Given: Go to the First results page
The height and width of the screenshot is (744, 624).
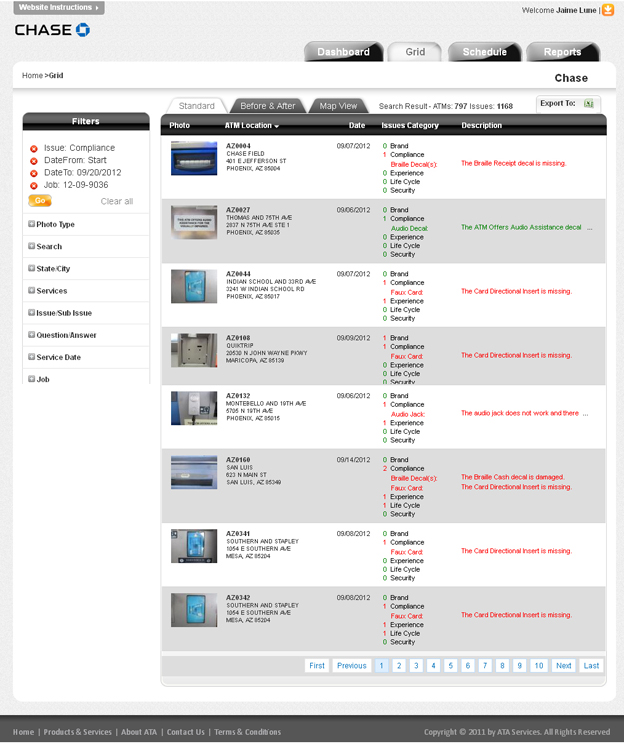Looking at the screenshot, I should pos(317,666).
